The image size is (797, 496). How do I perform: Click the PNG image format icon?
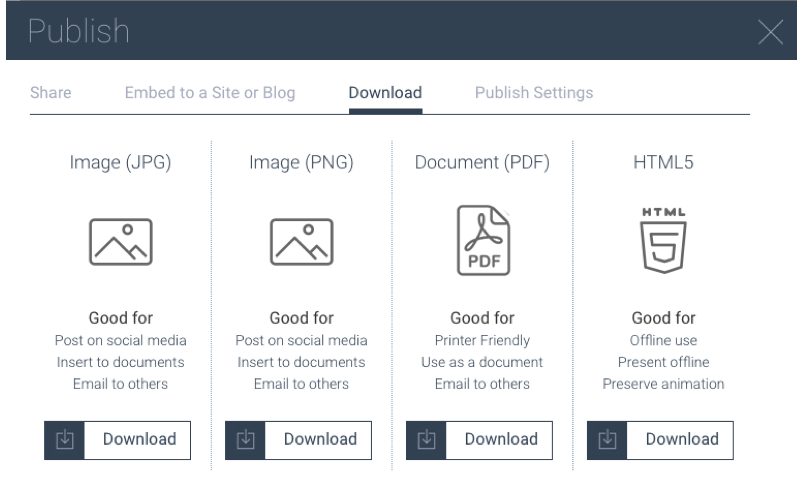pos(301,242)
